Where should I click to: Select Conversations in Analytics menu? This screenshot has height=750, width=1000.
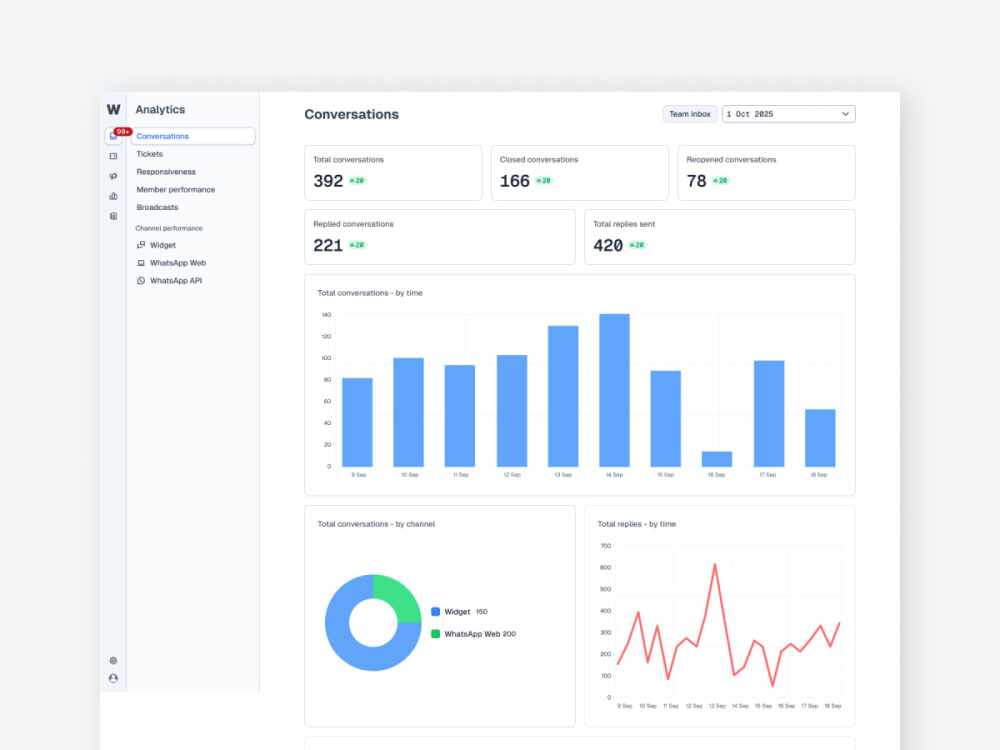click(x=193, y=136)
